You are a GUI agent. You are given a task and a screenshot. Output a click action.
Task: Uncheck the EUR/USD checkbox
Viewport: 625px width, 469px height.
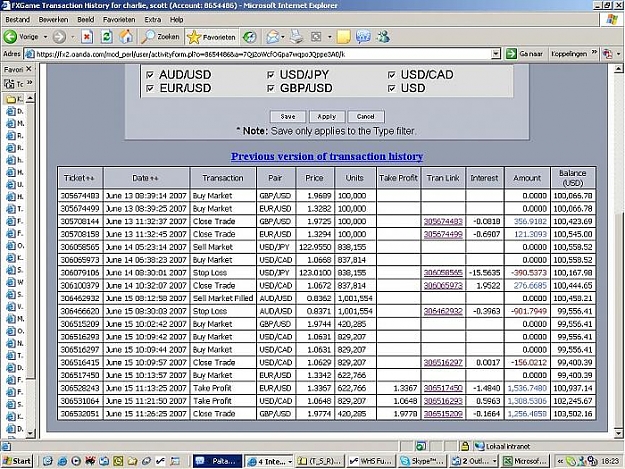click(x=150, y=88)
